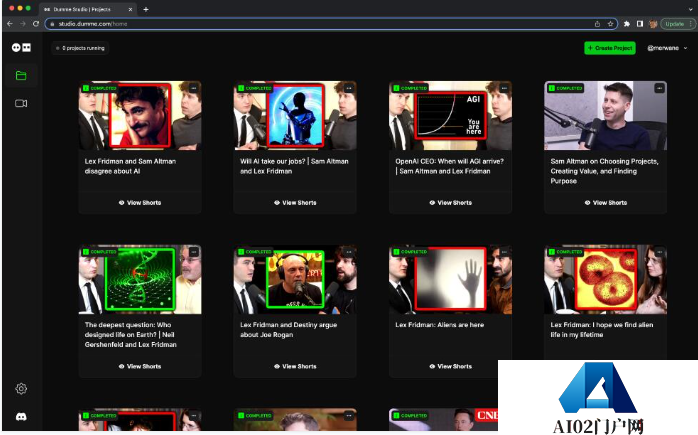Screen dimensions: 698x435
Task: Click '0 projects running' status indicator
Action: (81, 48)
